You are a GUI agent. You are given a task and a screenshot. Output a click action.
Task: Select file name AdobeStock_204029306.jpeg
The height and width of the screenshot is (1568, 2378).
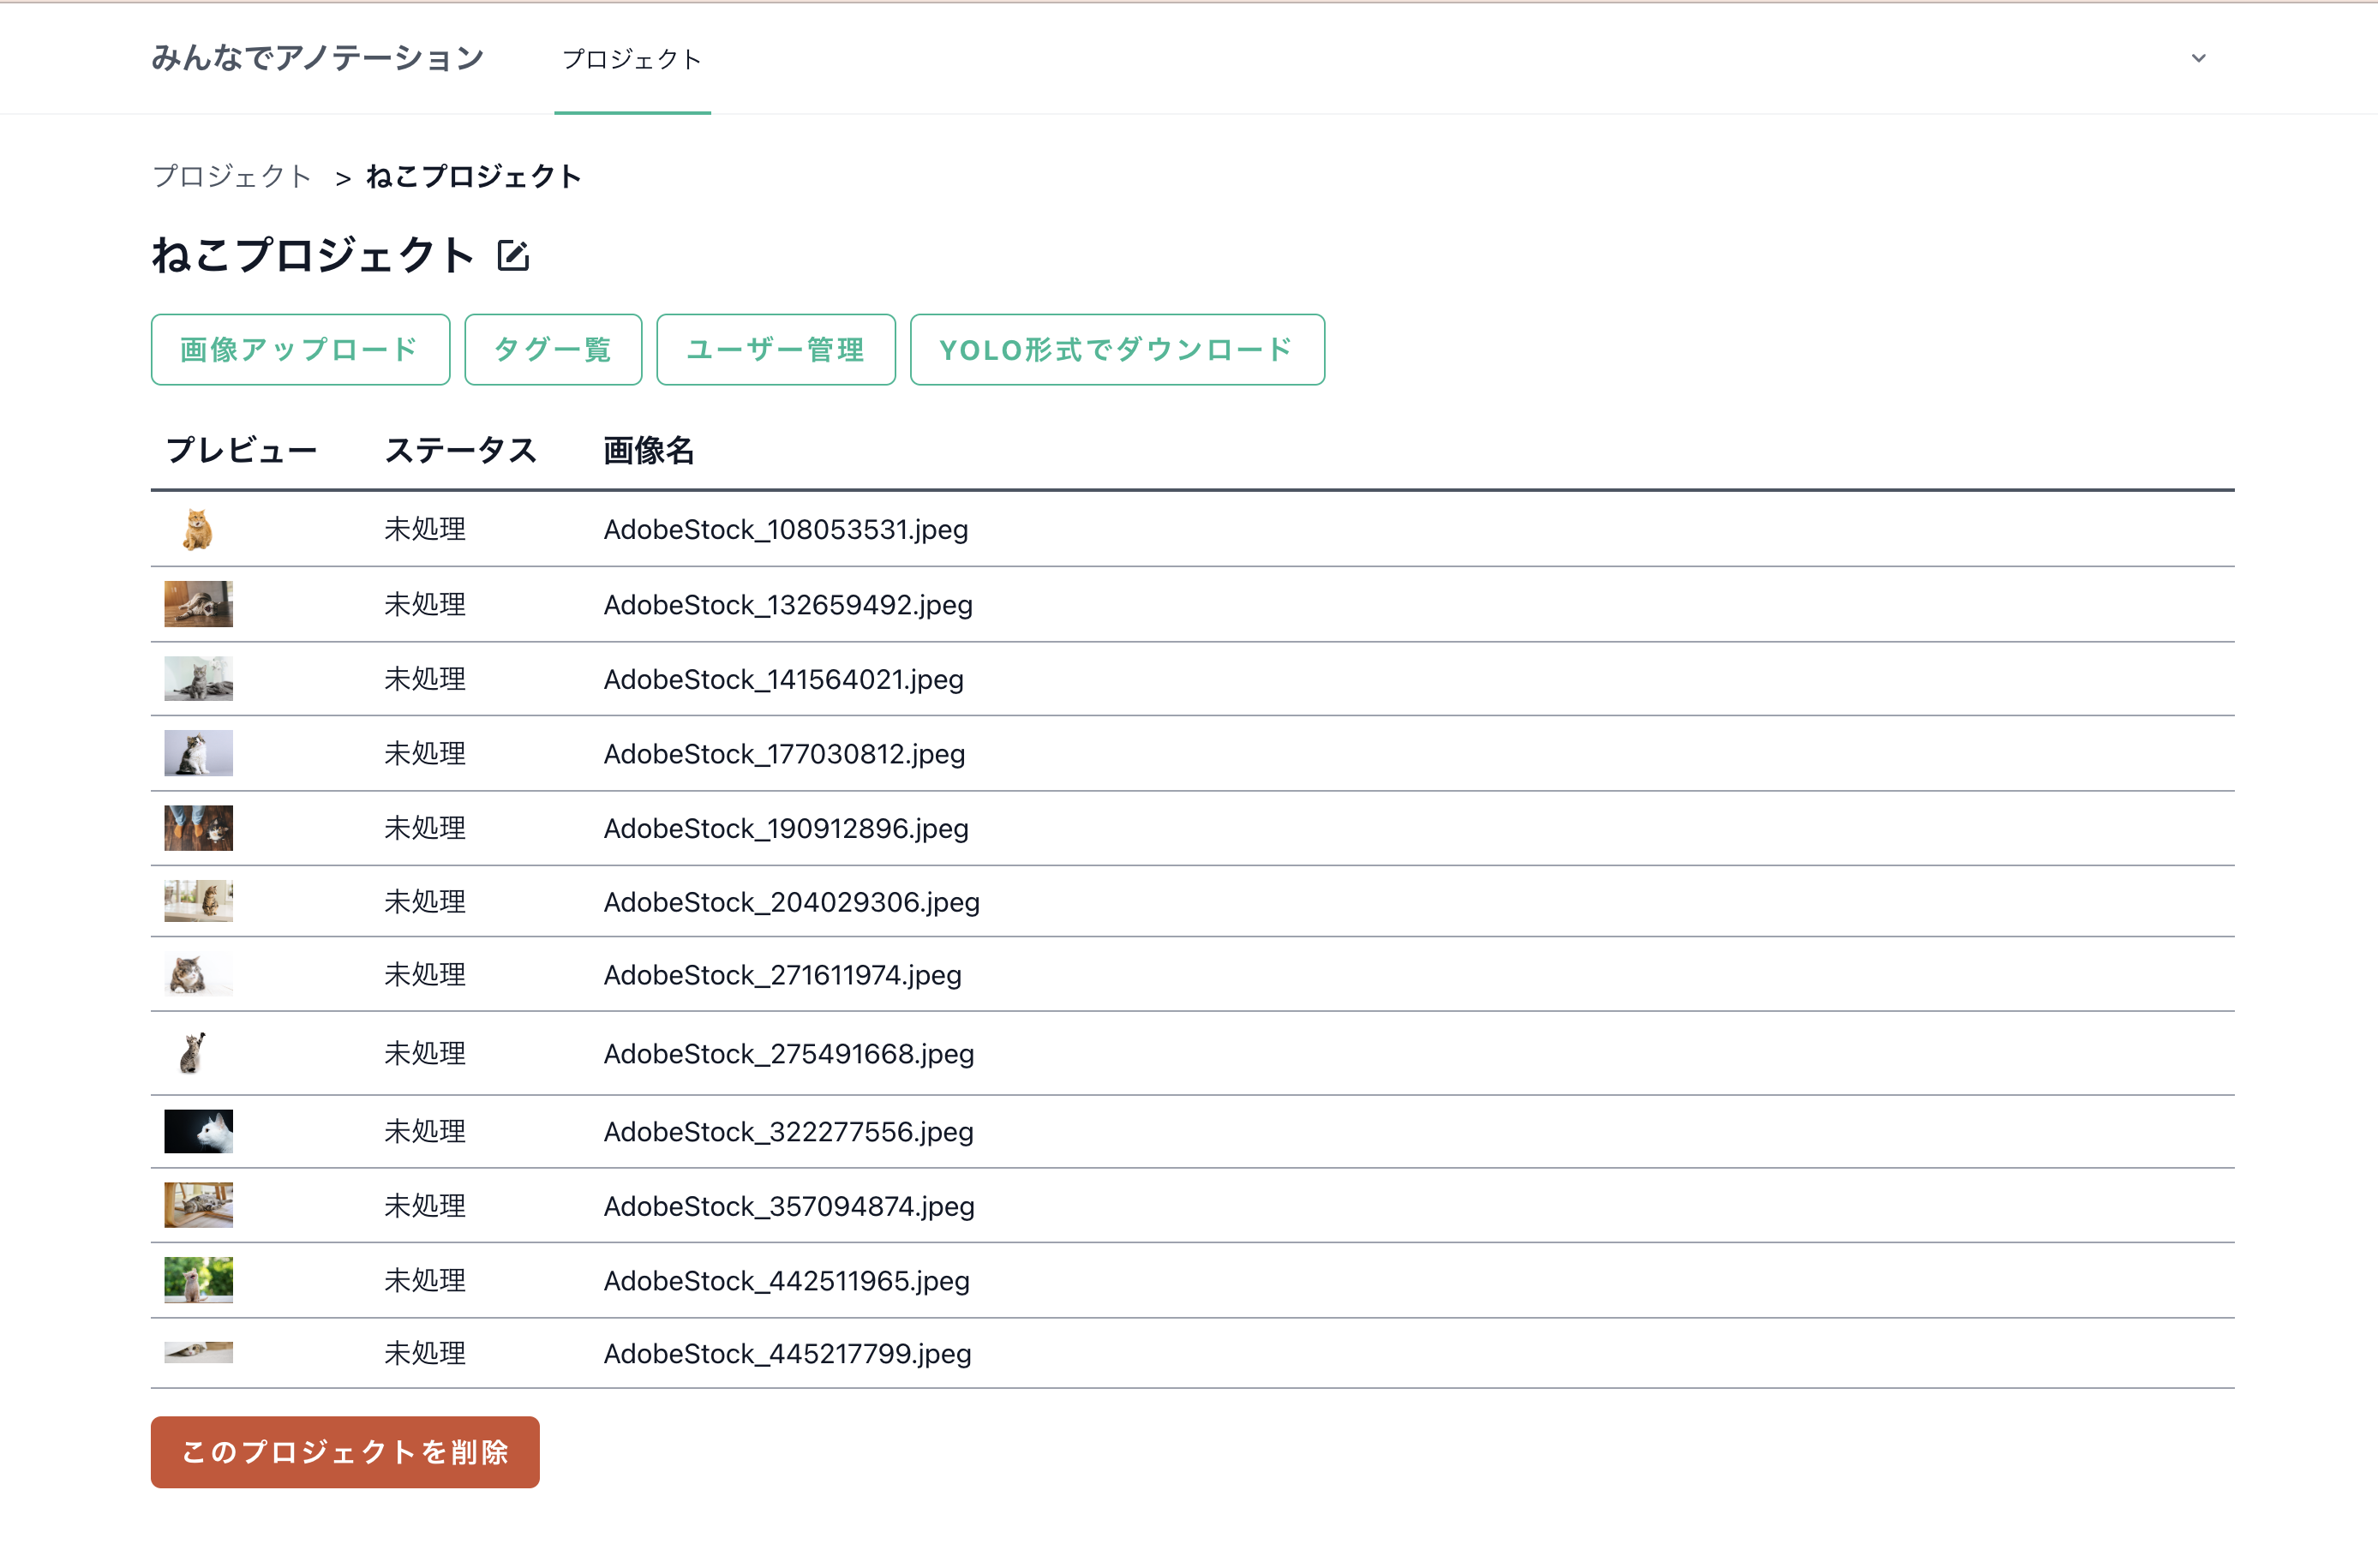click(x=792, y=902)
